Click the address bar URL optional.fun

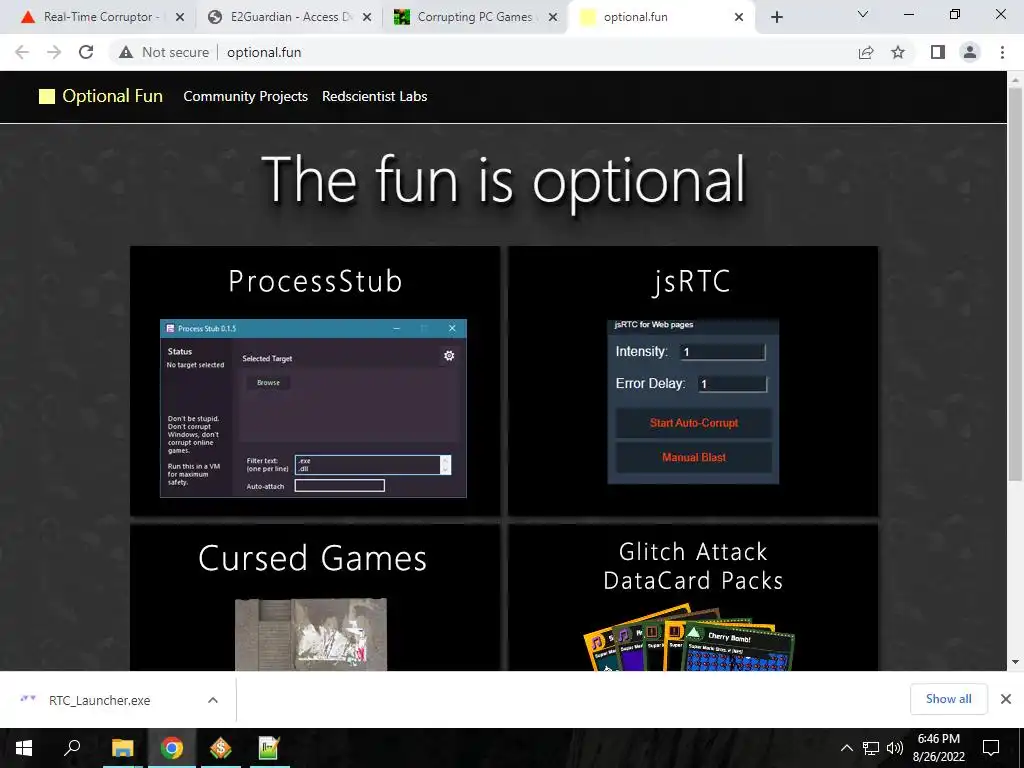coord(264,52)
